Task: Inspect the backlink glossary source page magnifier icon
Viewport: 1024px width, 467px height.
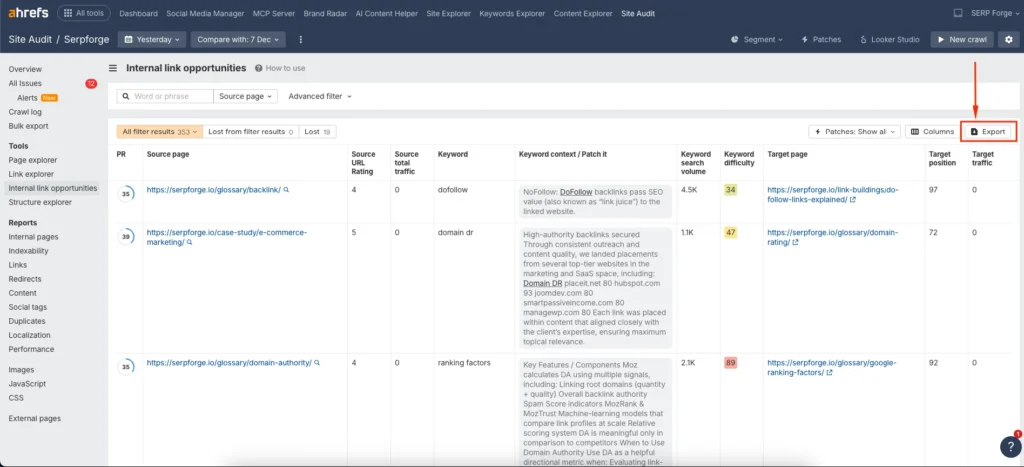Action: 286,188
